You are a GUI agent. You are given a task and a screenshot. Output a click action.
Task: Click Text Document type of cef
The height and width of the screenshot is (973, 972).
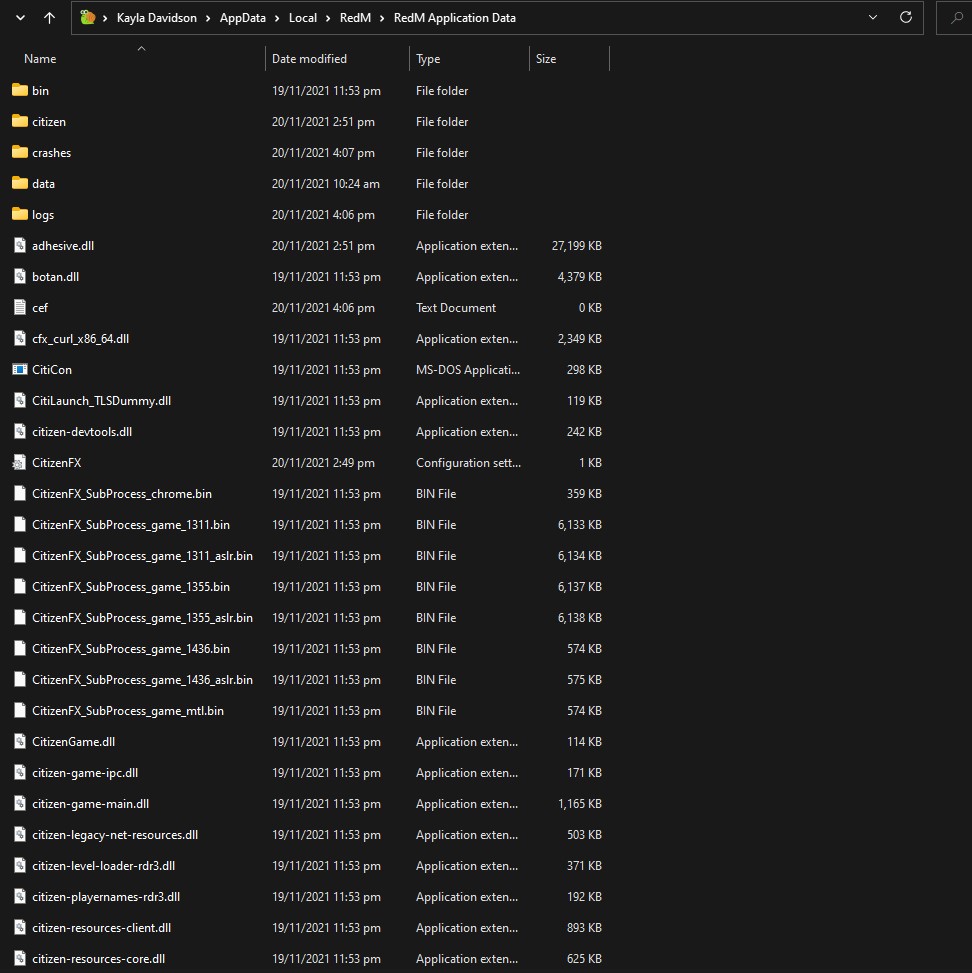click(x=456, y=308)
